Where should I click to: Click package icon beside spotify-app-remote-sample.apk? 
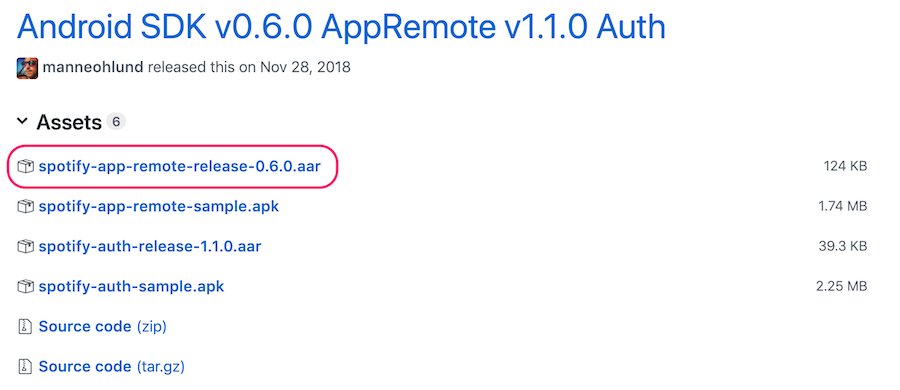tap(25, 206)
